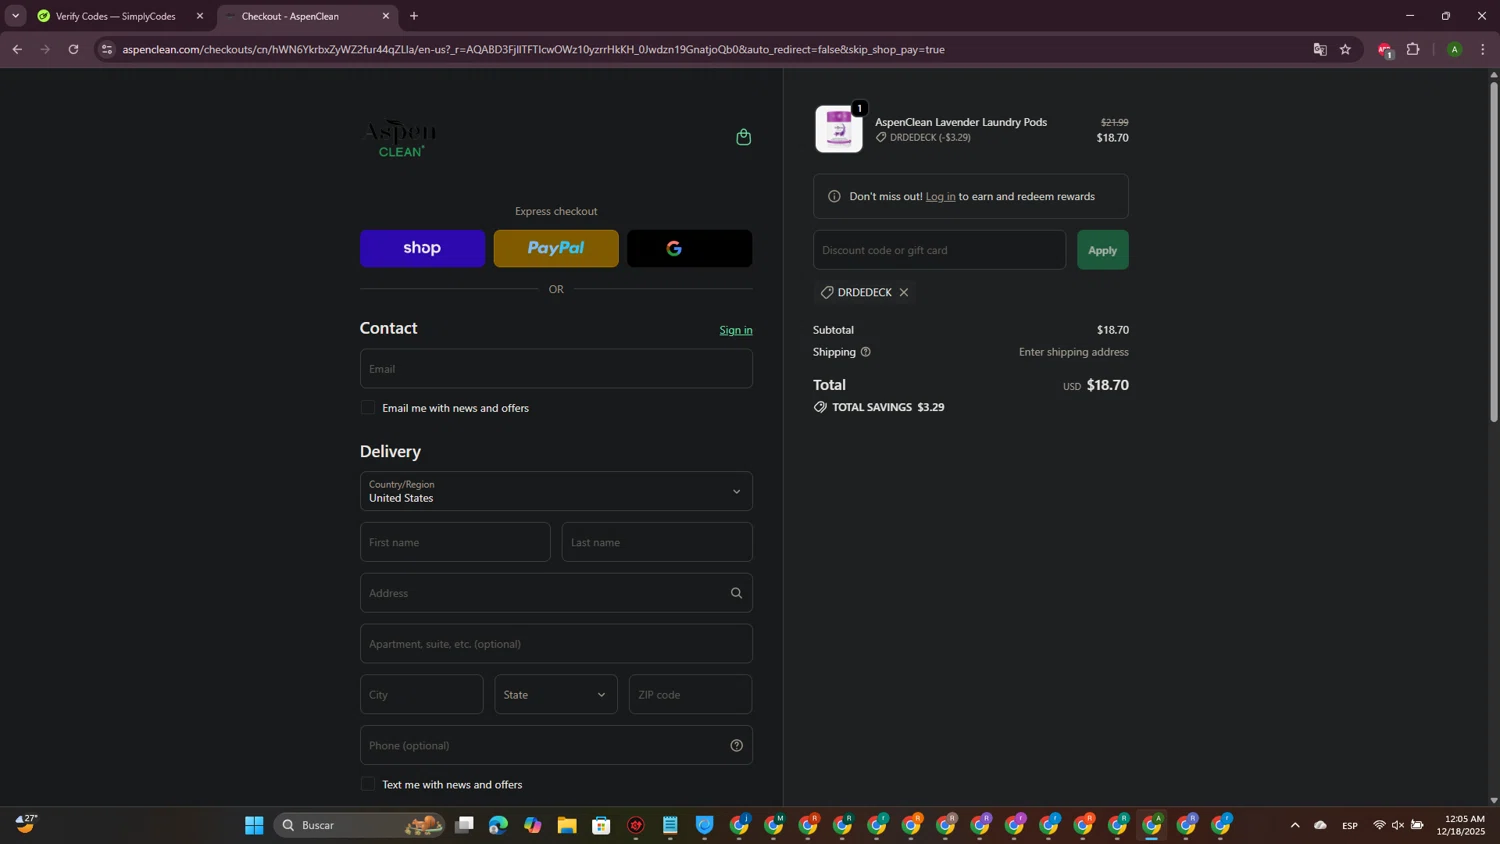This screenshot has width=1500, height=844.
Task: Open the State dropdown
Action: (556, 694)
